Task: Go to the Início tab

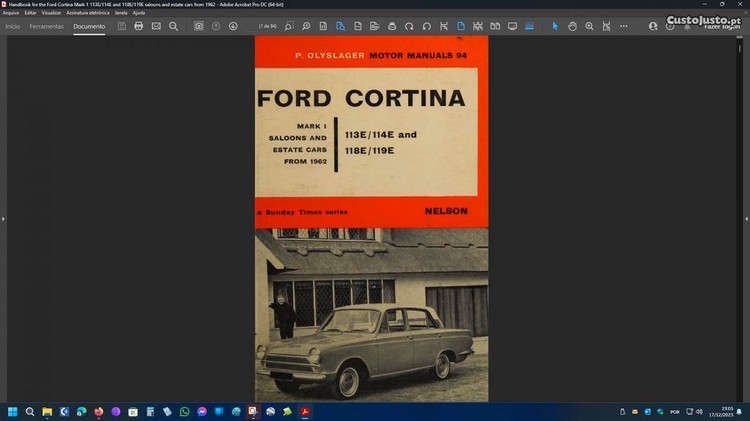Action: pyautogui.click(x=13, y=26)
